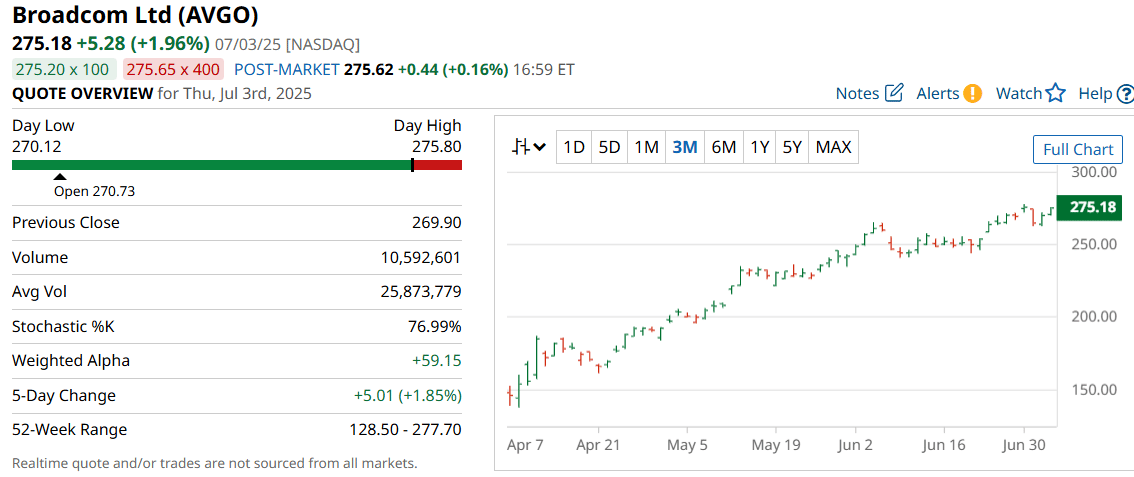
Task: Click the Stochastic %K value 76.99%
Action: (435, 327)
